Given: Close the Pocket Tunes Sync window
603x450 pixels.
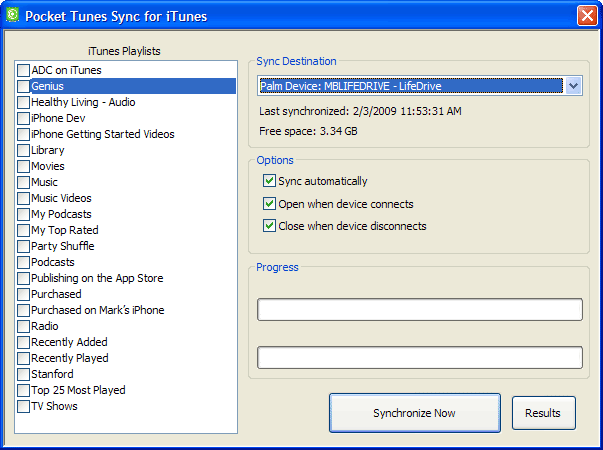Looking at the screenshot, I should 587,15.
